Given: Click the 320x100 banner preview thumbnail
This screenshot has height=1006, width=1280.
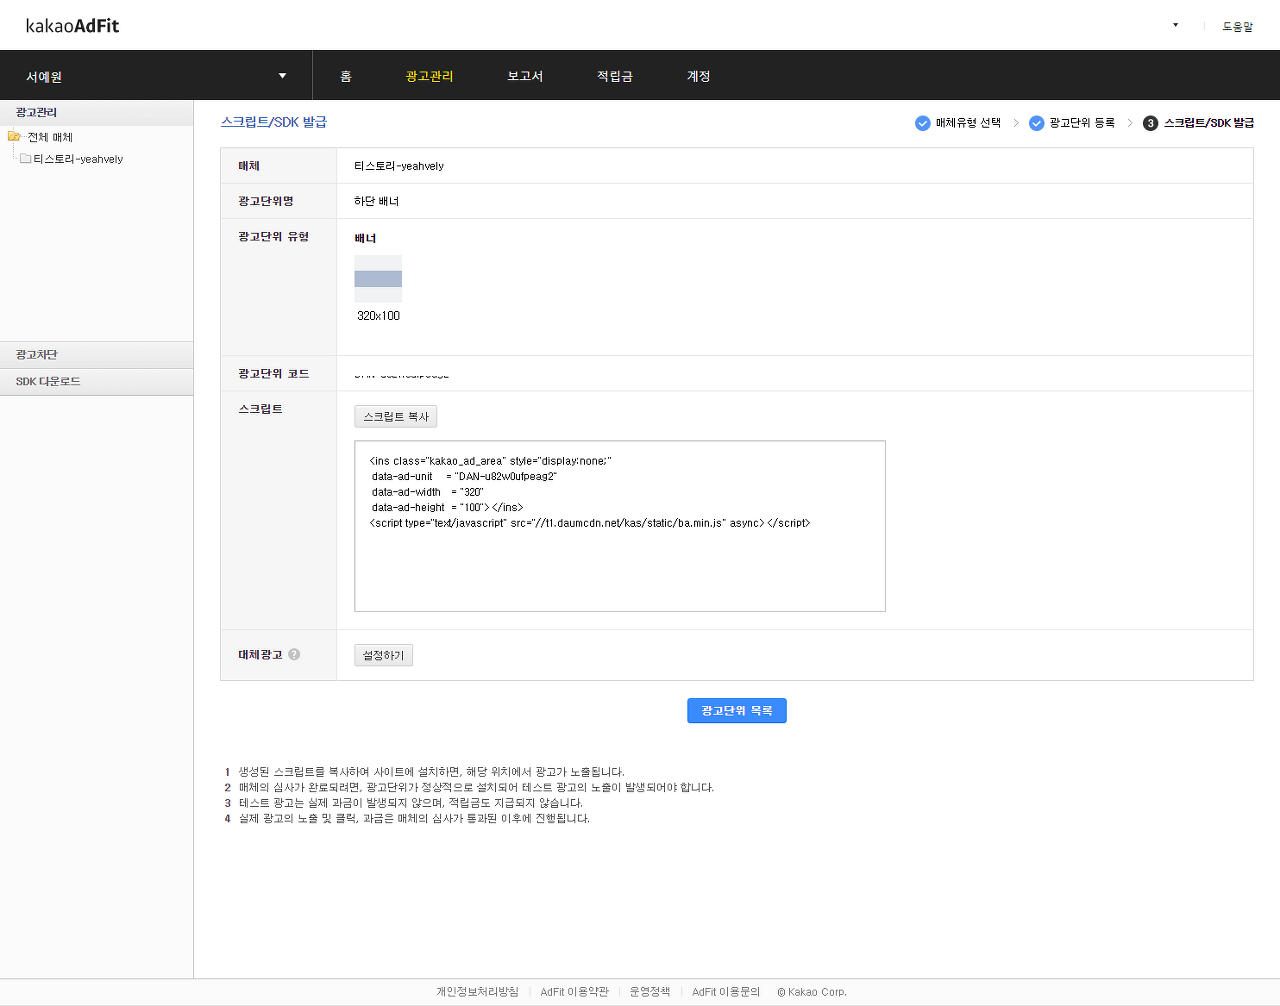Looking at the screenshot, I should click(x=378, y=278).
